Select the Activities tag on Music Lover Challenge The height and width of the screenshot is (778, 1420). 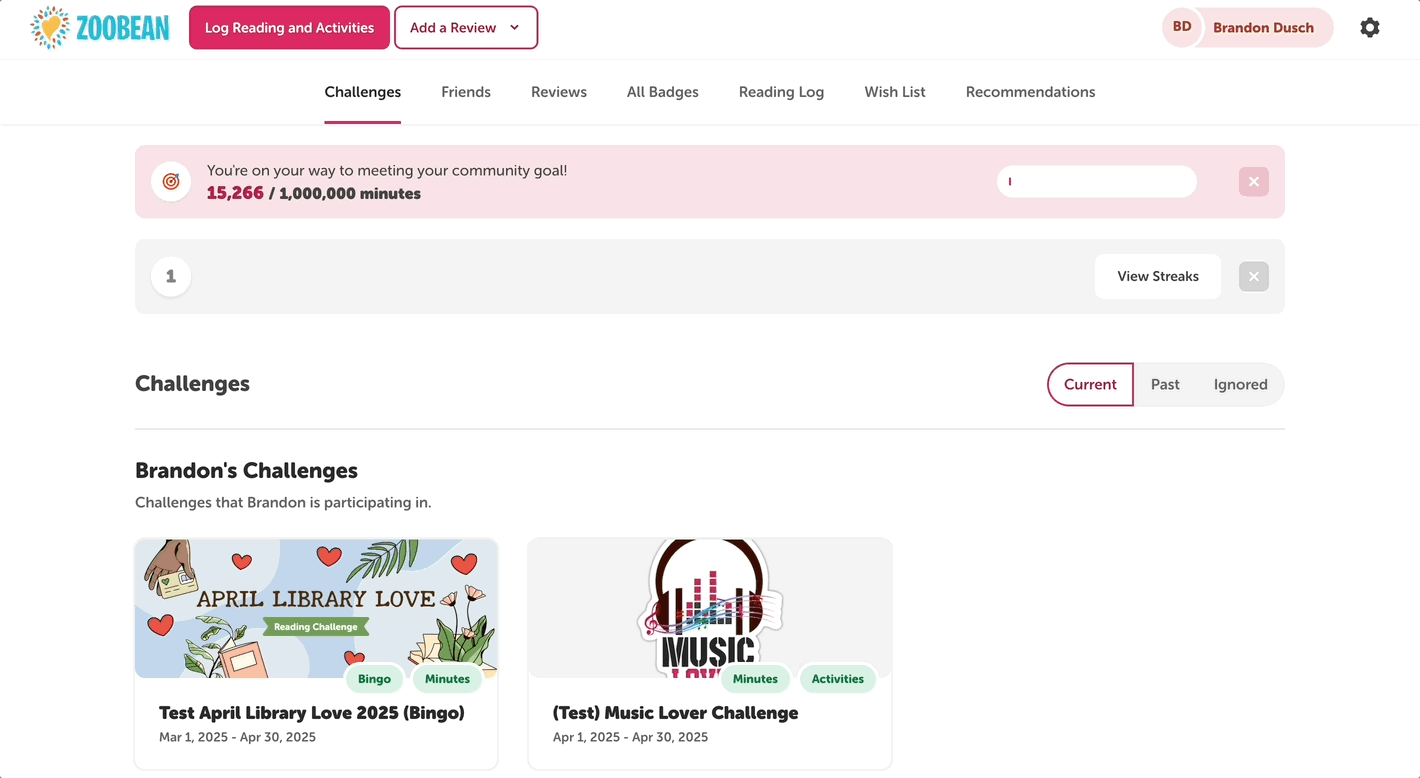(837, 678)
